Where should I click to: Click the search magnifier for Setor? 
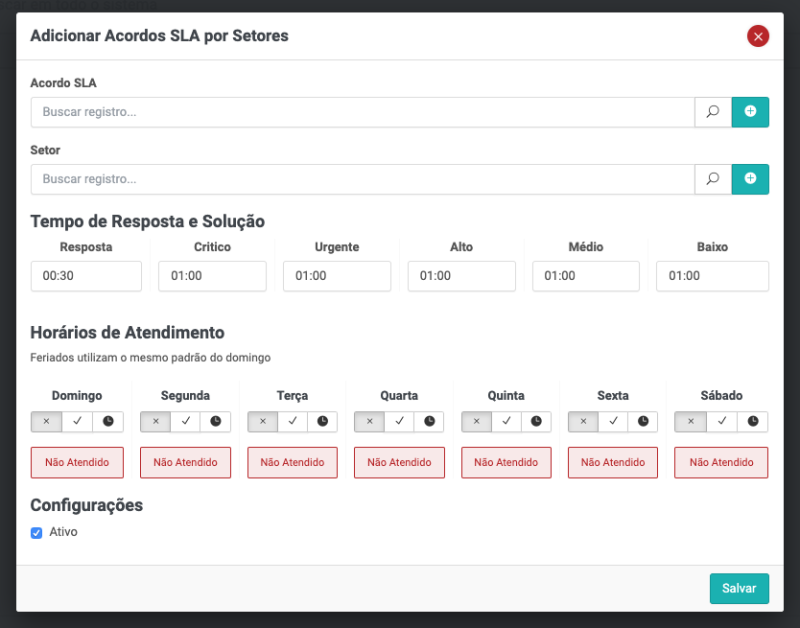coord(713,179)
